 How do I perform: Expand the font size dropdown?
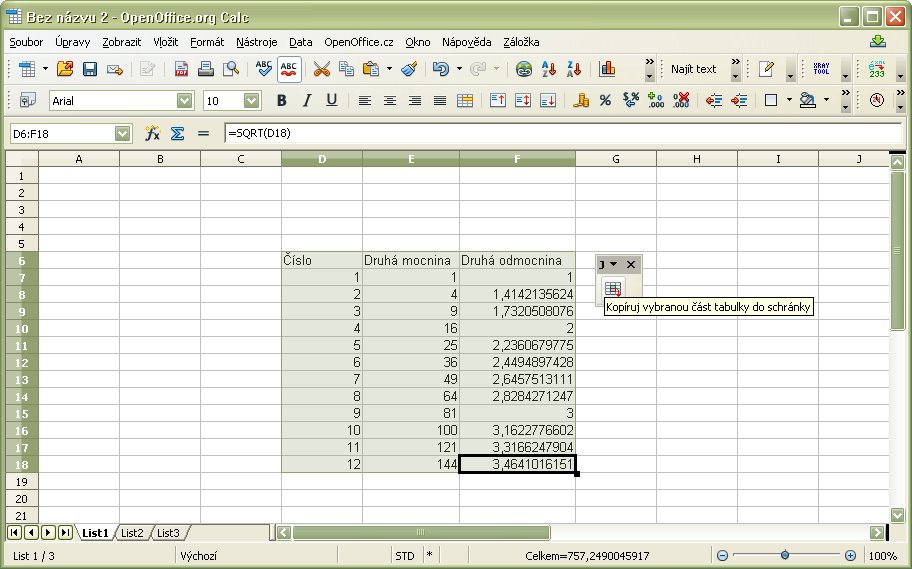(x=252, y=100)
